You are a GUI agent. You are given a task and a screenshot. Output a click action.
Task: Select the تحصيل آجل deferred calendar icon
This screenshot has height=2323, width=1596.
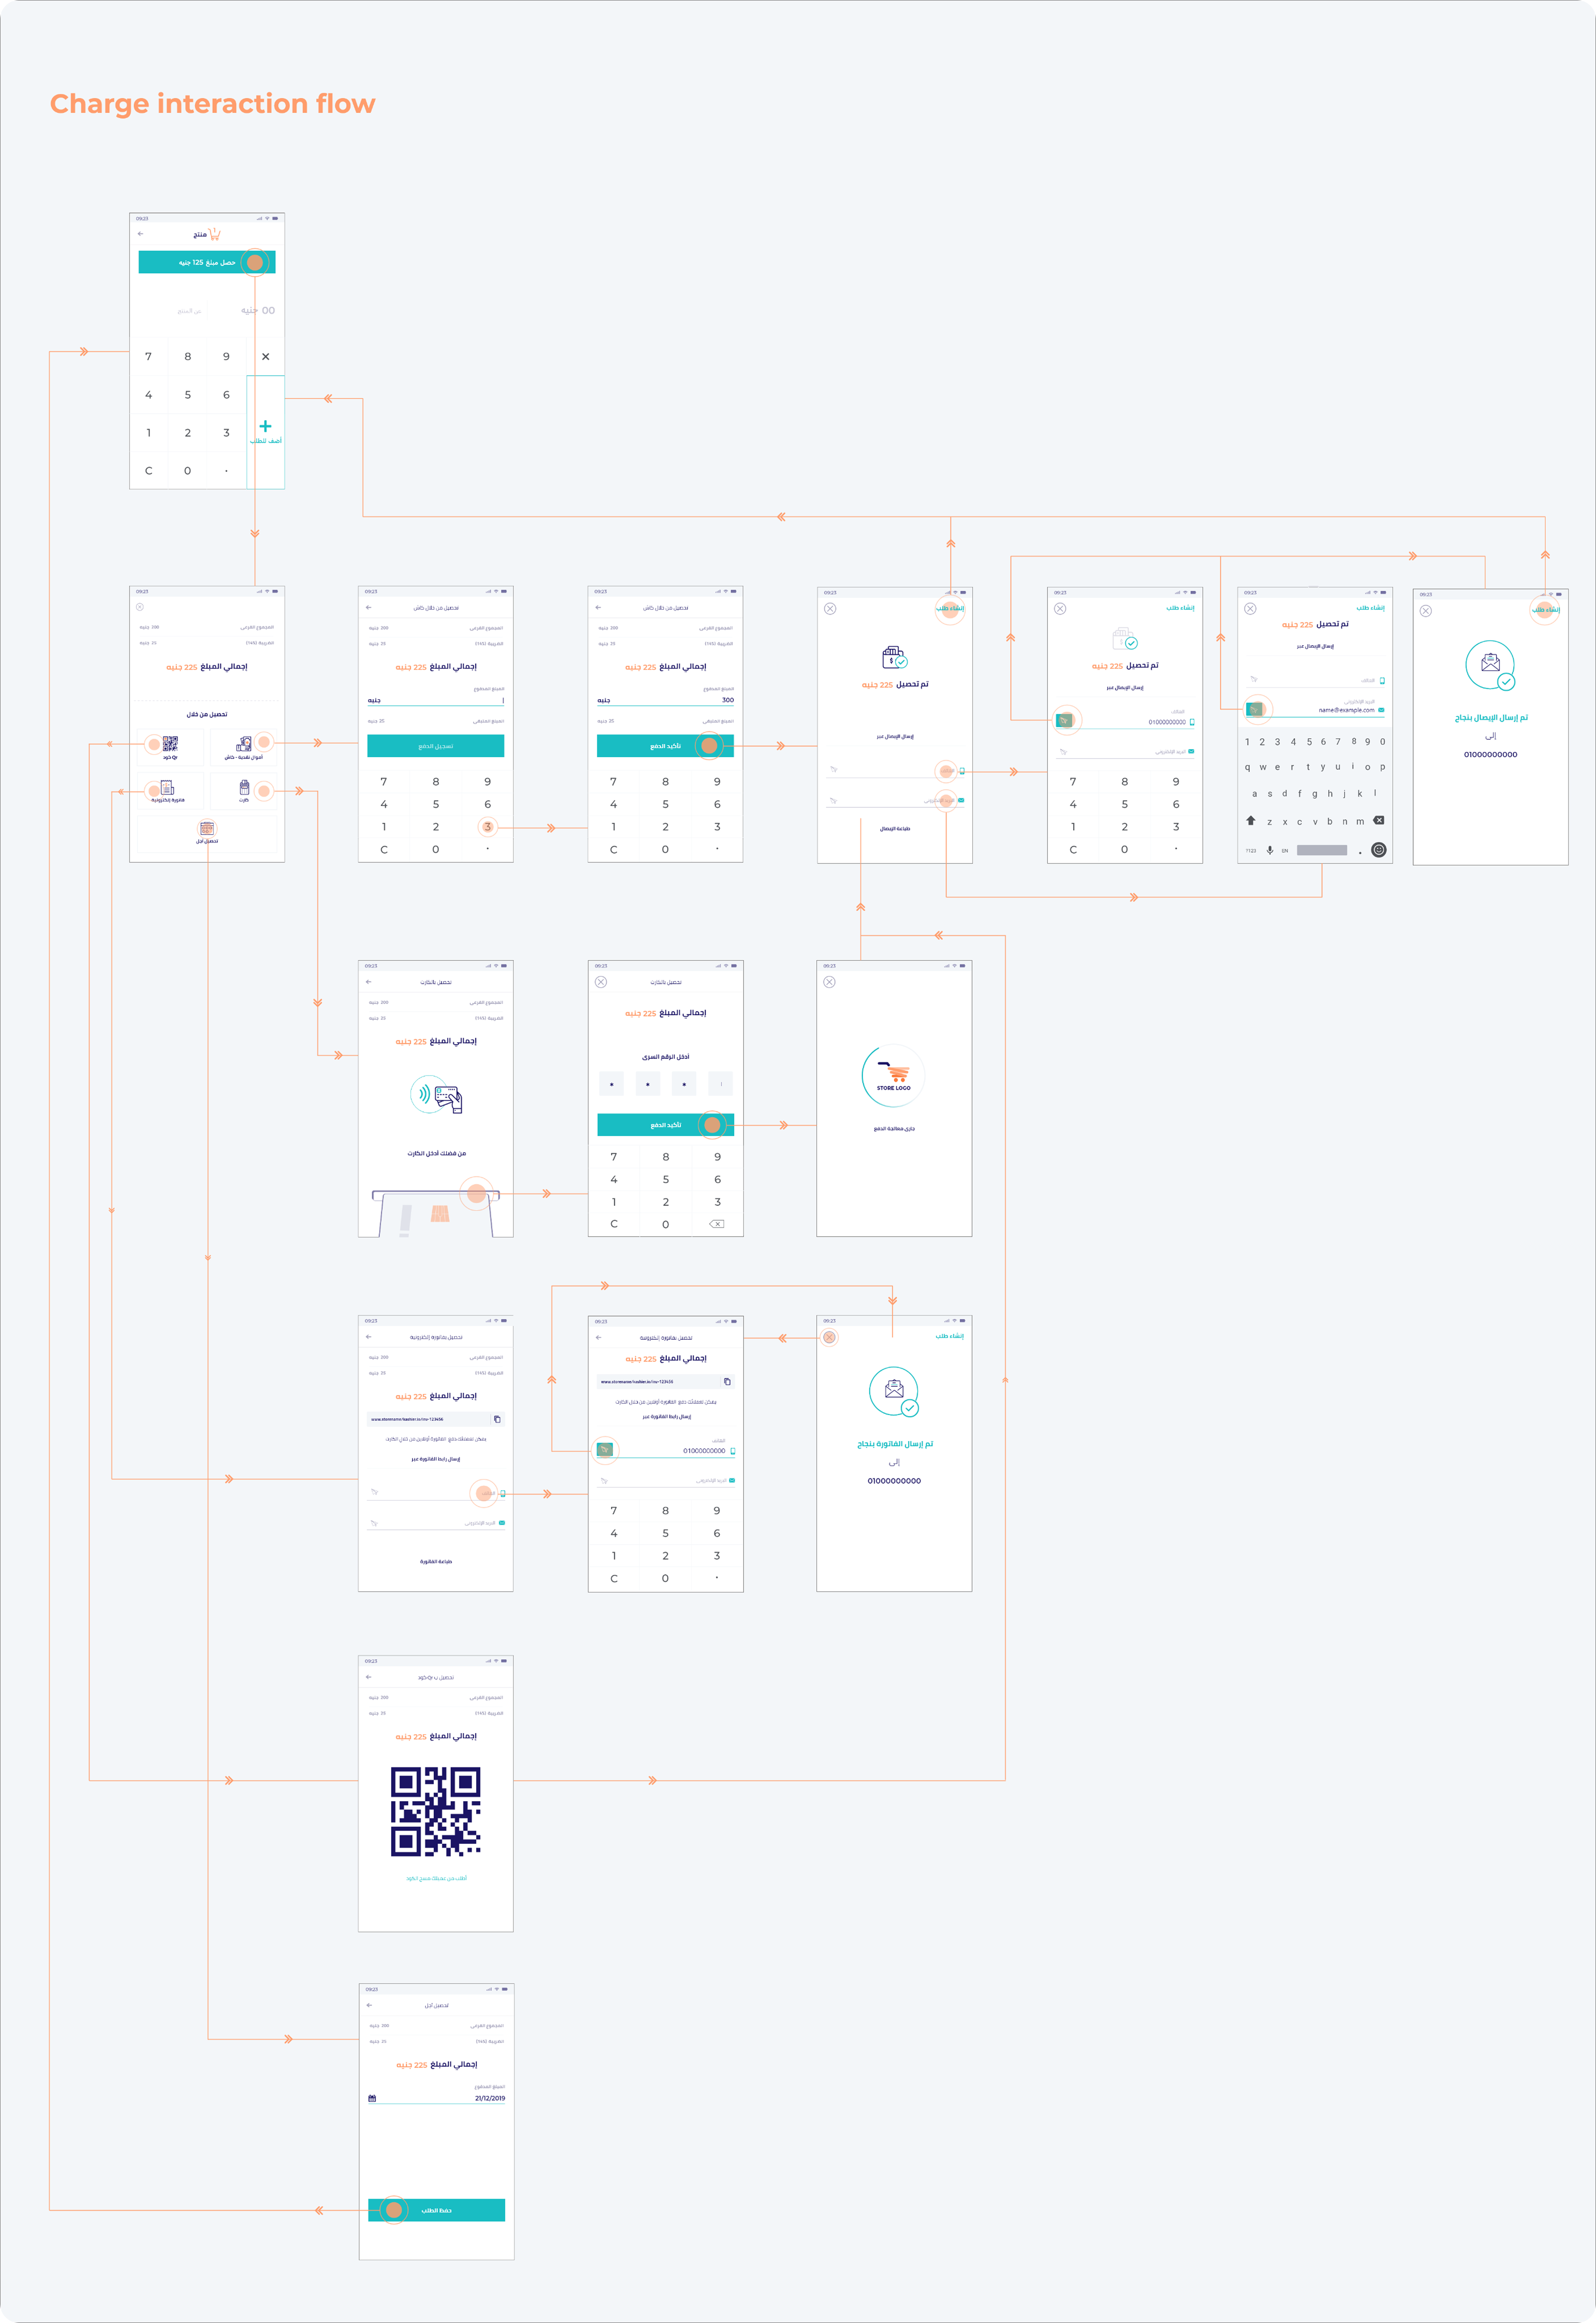point(207,830)
